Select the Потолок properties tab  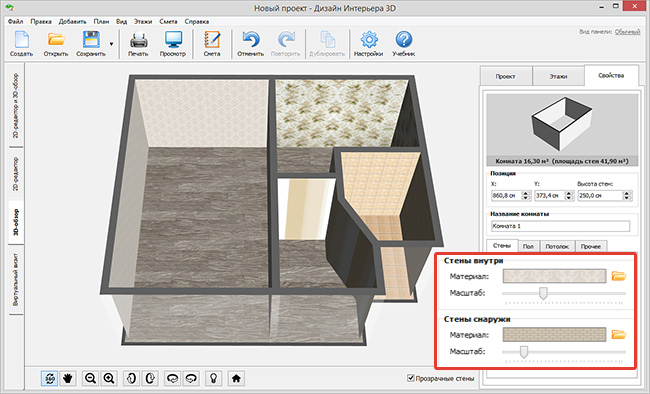click(x=557, y=246)
